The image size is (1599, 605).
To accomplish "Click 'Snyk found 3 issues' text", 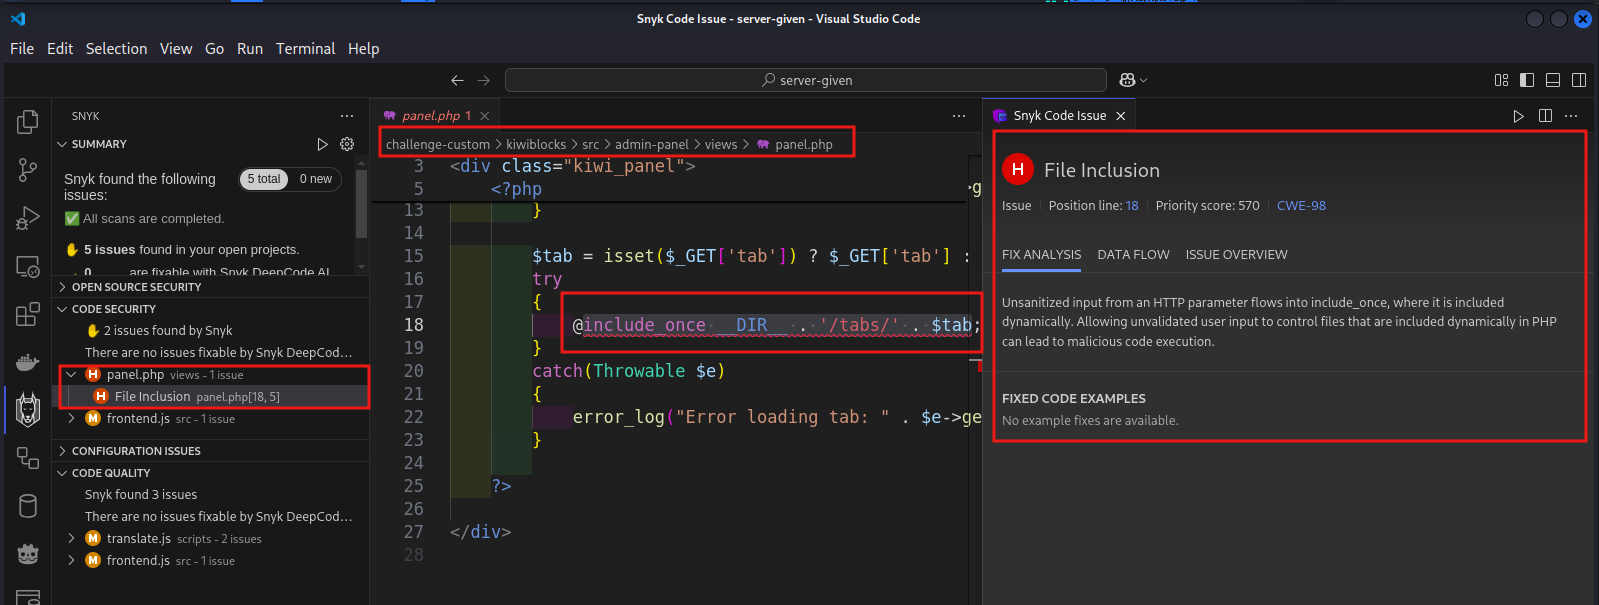I will pyautogui.click(x=141, y=495).
